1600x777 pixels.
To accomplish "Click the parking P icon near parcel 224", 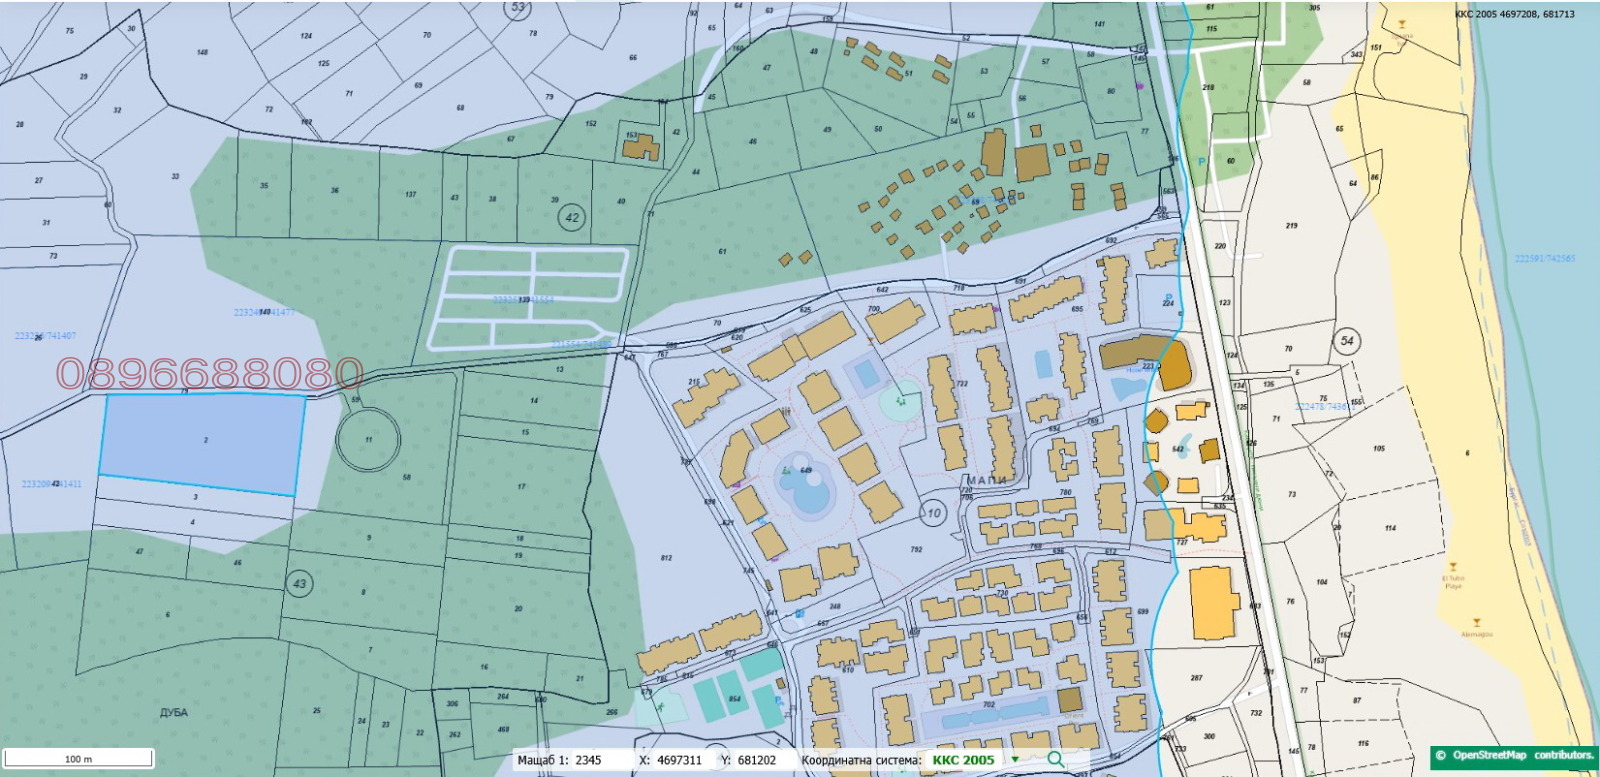I will point(1168,296).
